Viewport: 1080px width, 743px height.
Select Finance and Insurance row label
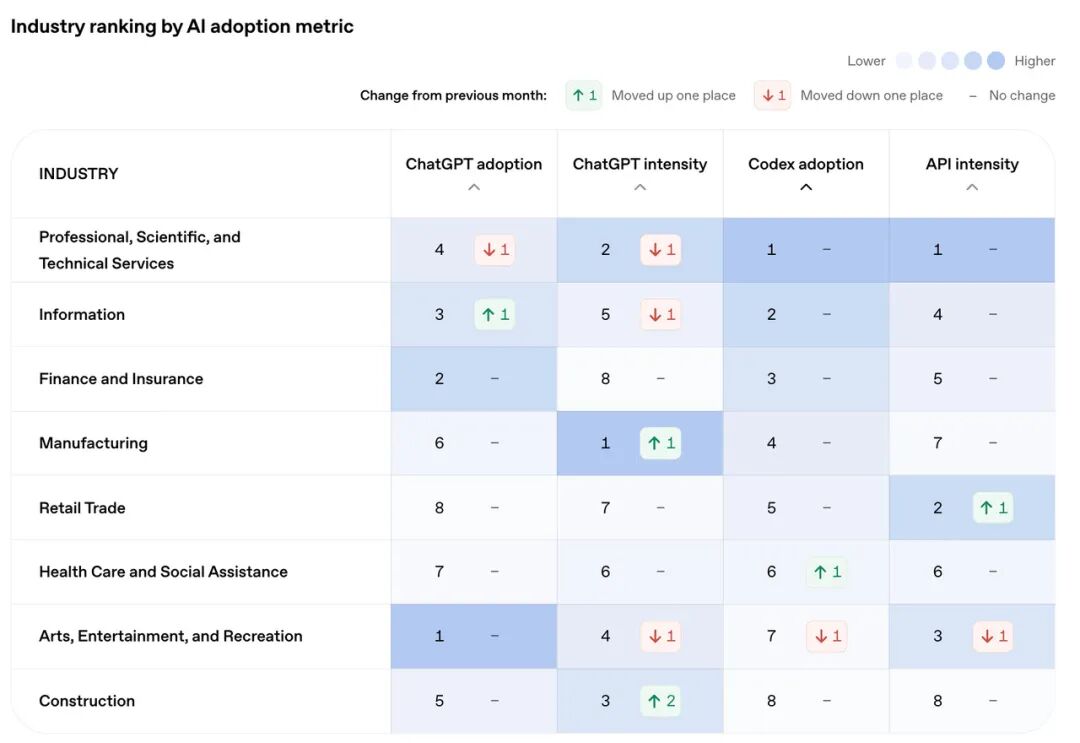(x=121, y=379)
